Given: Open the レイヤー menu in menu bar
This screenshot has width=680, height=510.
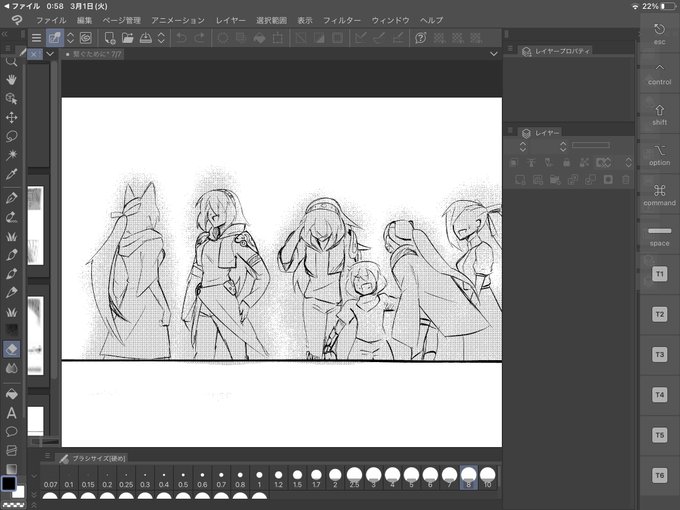Looking at the screenshot, I should pos(231,20).
